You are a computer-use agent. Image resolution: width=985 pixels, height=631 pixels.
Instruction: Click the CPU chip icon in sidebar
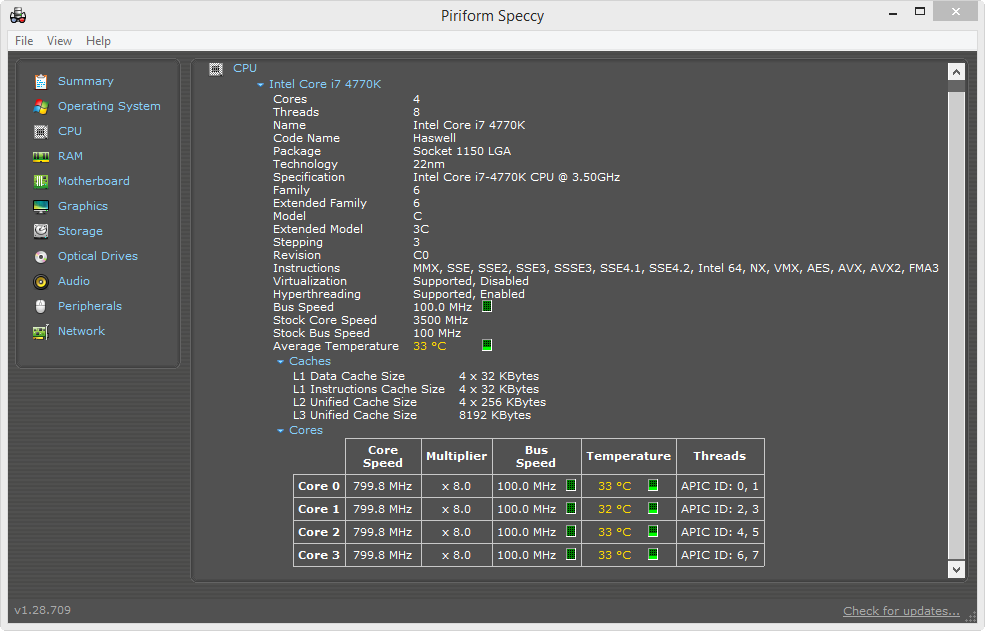coord(41,132)
